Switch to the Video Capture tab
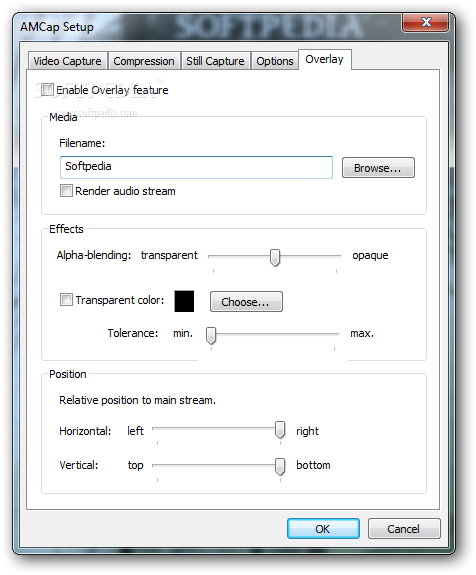The height and width of the screenshot is (575, 476). pos(67,61)
